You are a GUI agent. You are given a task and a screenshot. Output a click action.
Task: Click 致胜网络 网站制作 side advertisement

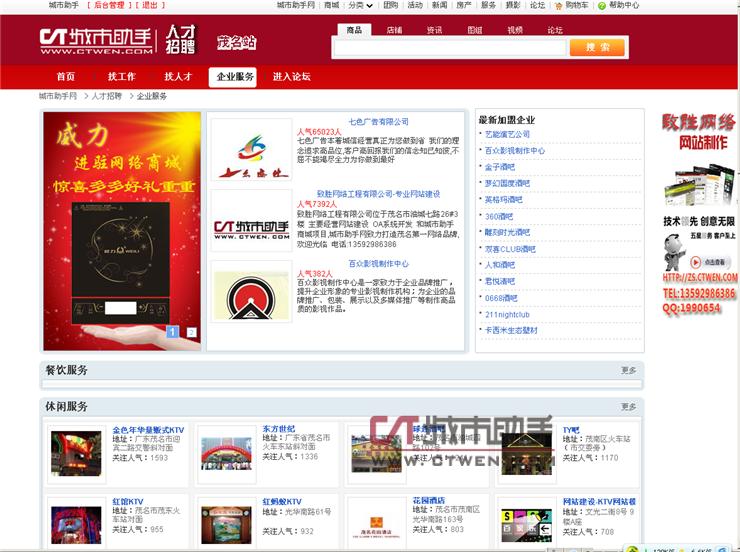point(699,213)
